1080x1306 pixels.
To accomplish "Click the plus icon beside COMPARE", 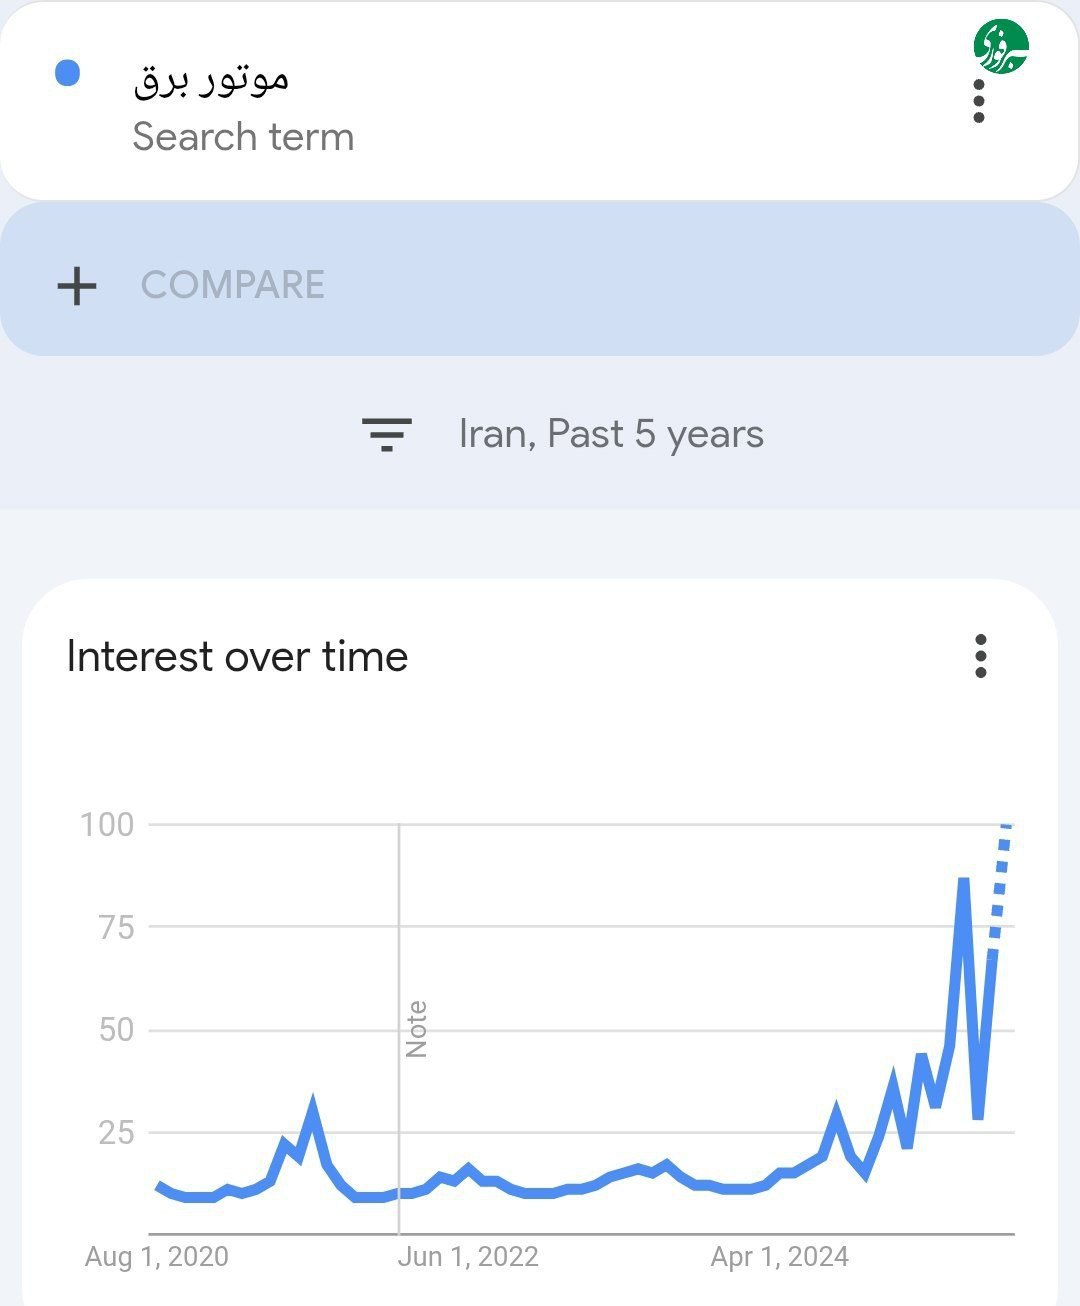I will (77, 286).
